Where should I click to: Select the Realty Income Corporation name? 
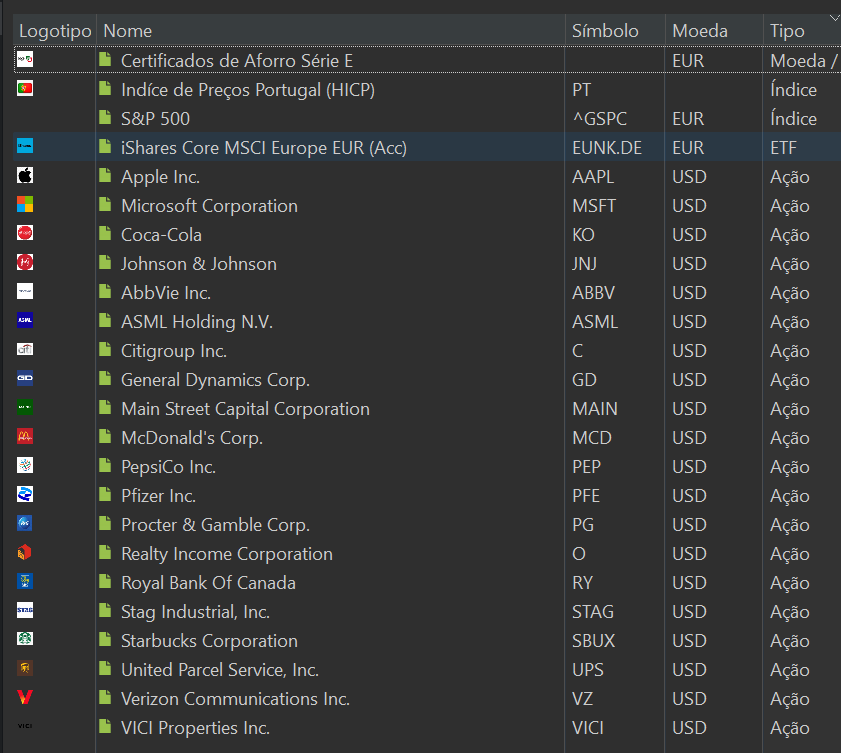point(227,553)
